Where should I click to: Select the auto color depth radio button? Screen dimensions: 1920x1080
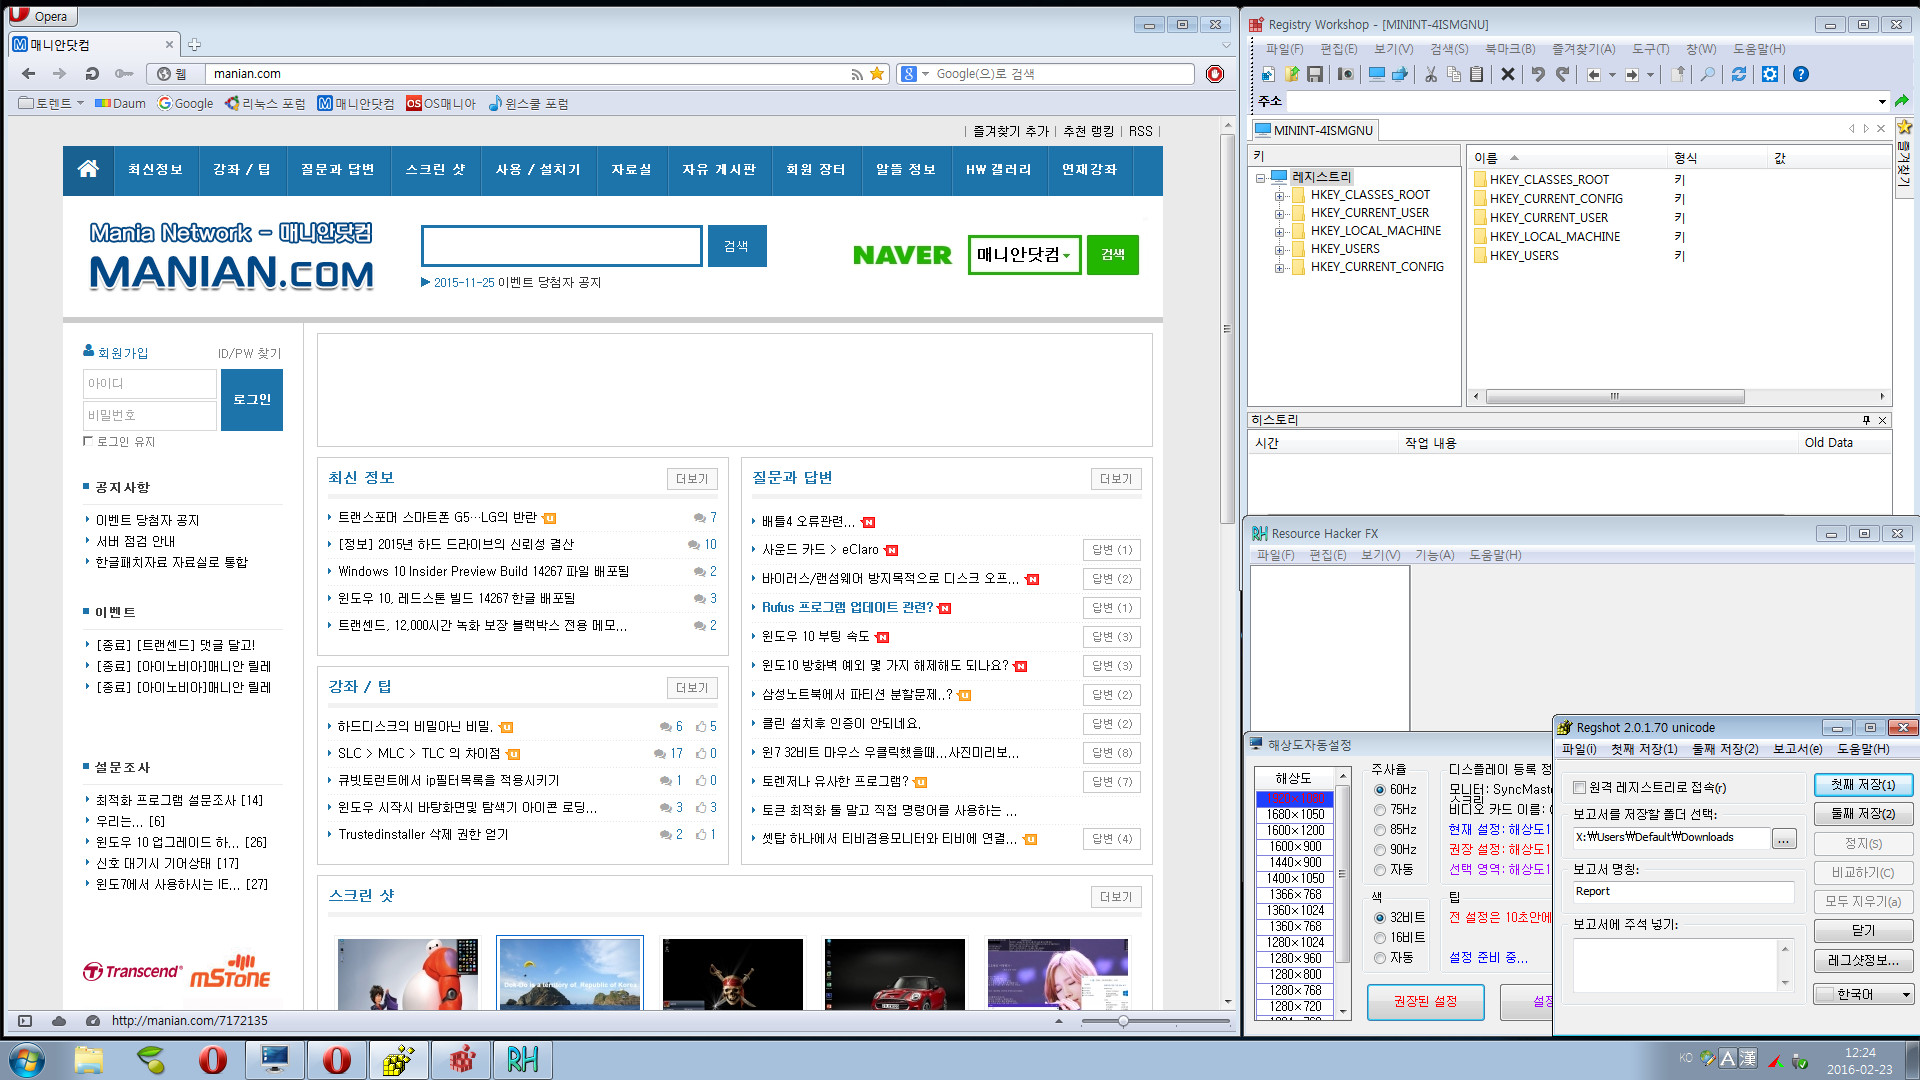pos(1380,958)
